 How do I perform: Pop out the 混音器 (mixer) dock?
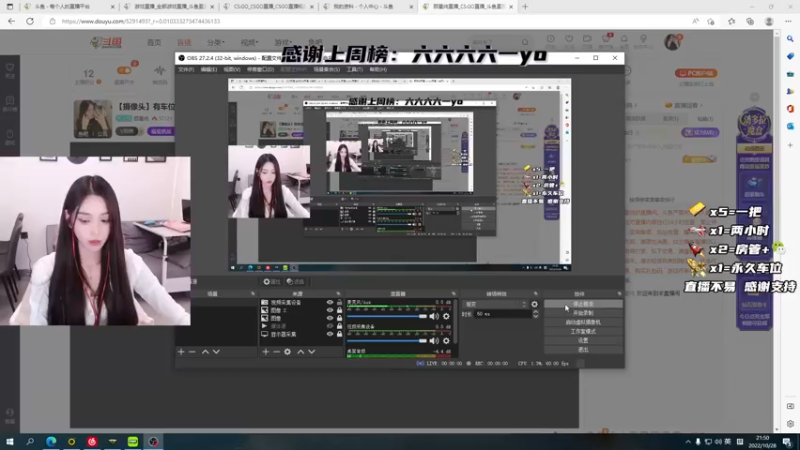[454, 294]
